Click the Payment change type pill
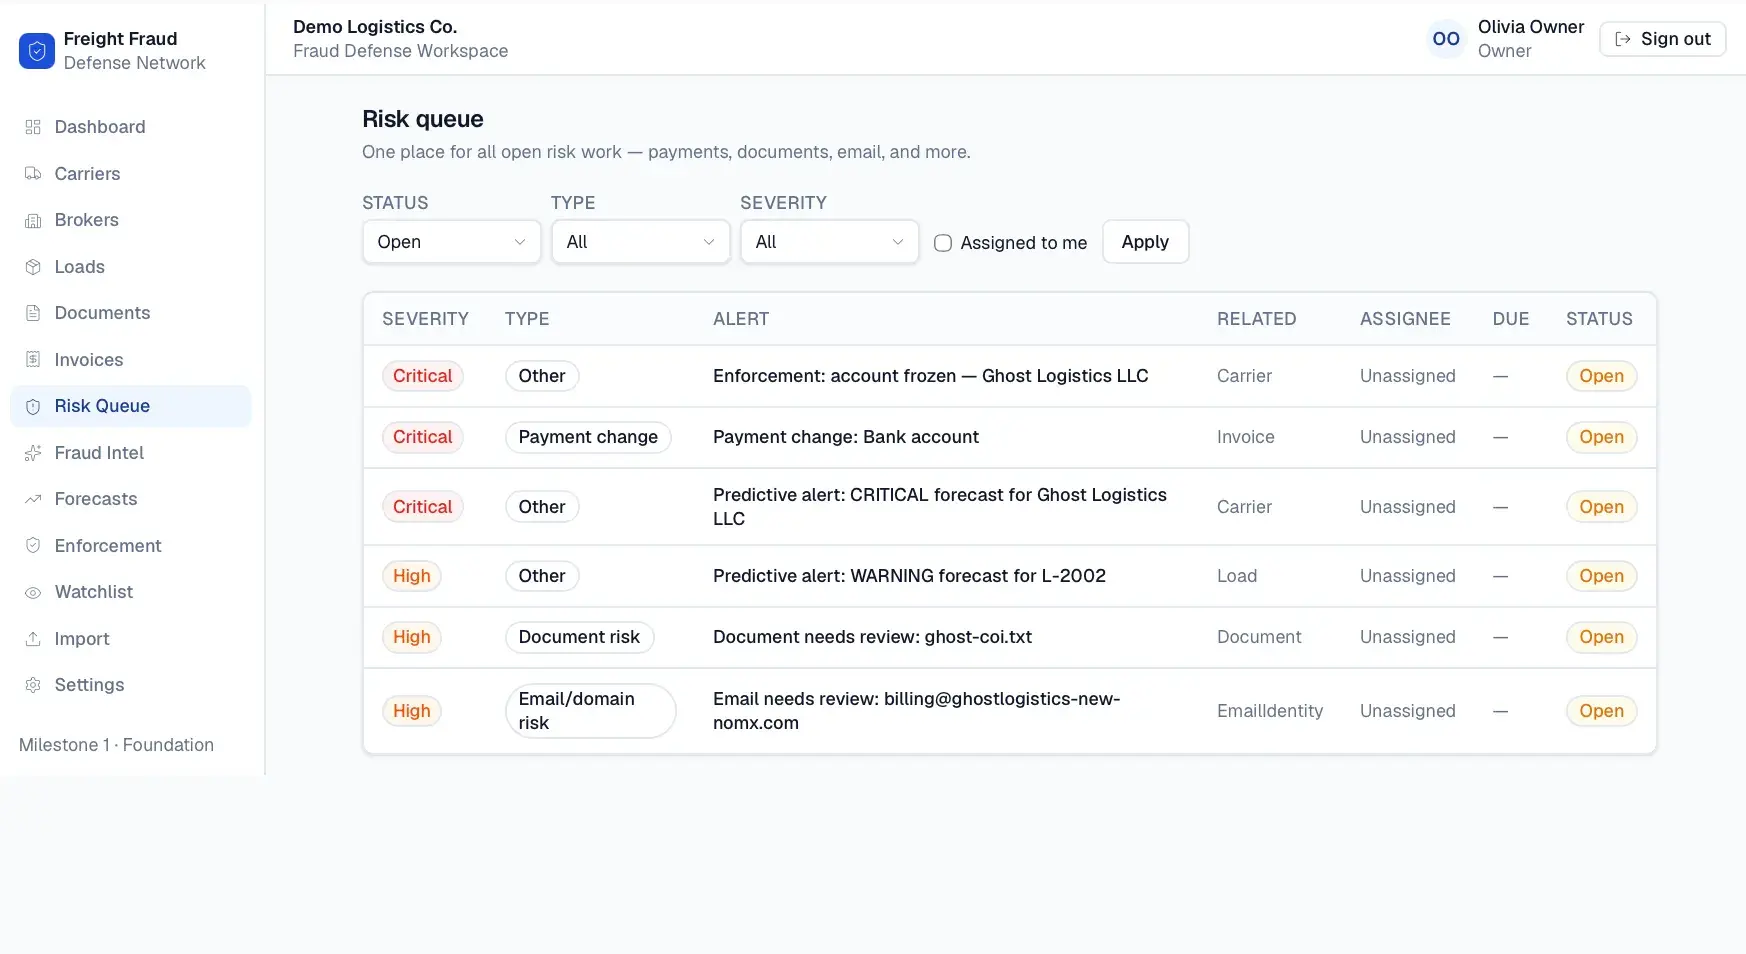The image size is (1746, 954). coord(588,437)
